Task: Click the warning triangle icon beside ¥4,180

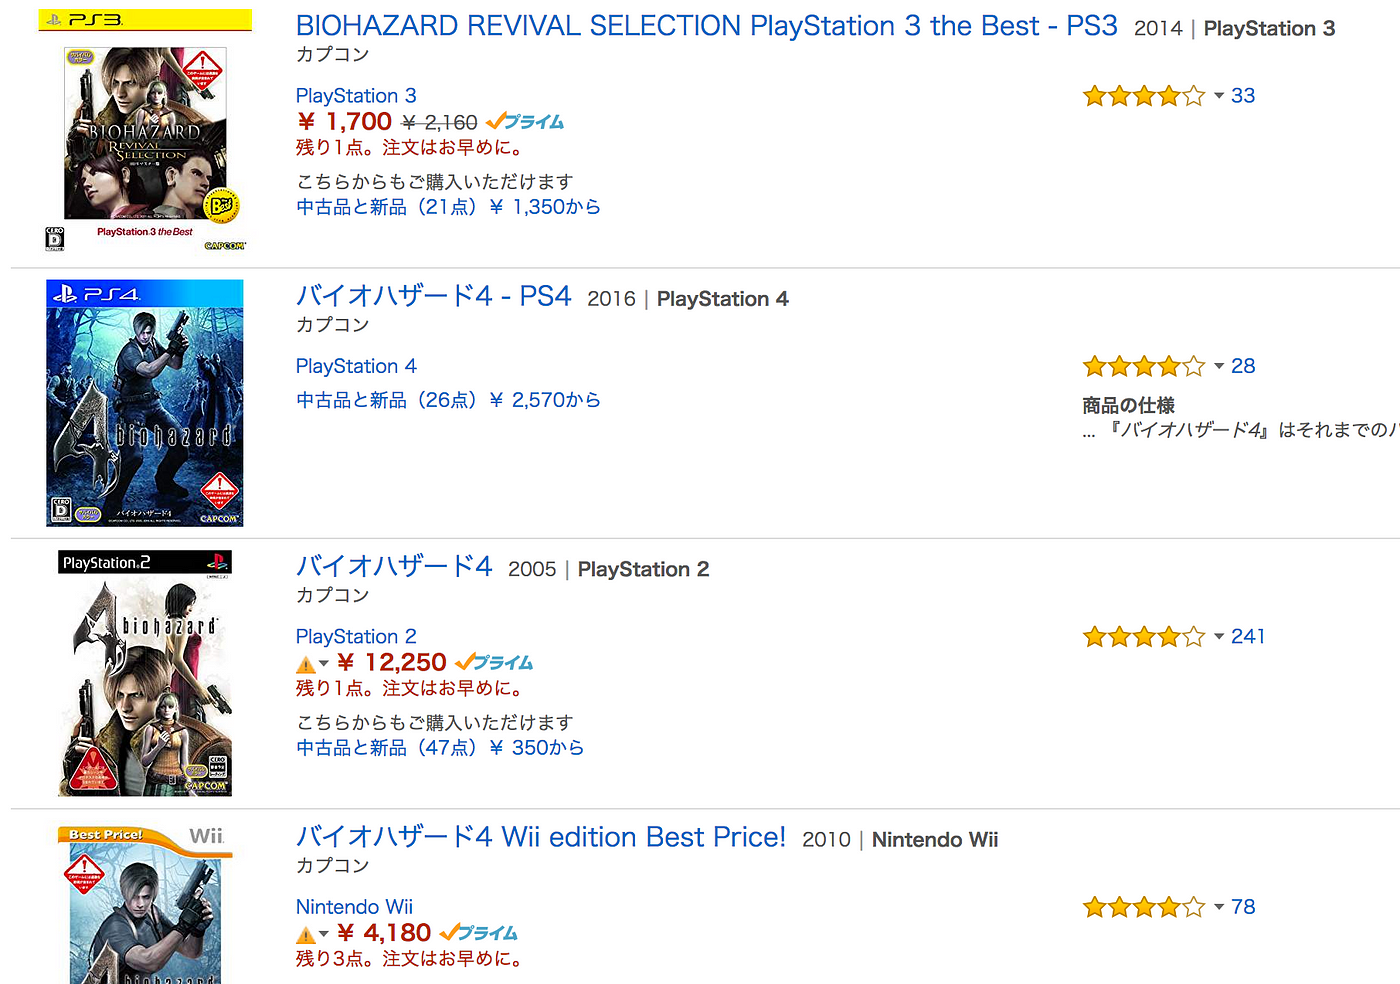Action: (x=306, y=935)
